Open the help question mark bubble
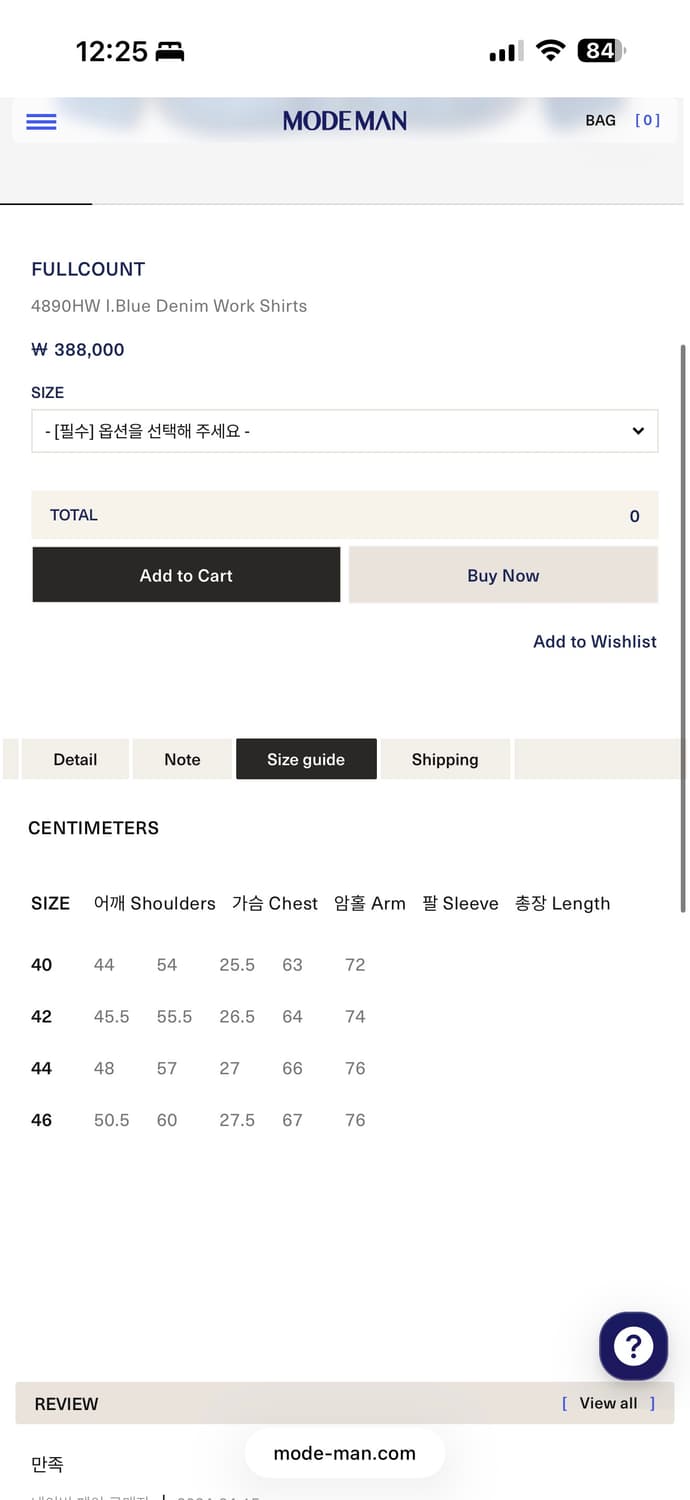 click(633, 1346)
